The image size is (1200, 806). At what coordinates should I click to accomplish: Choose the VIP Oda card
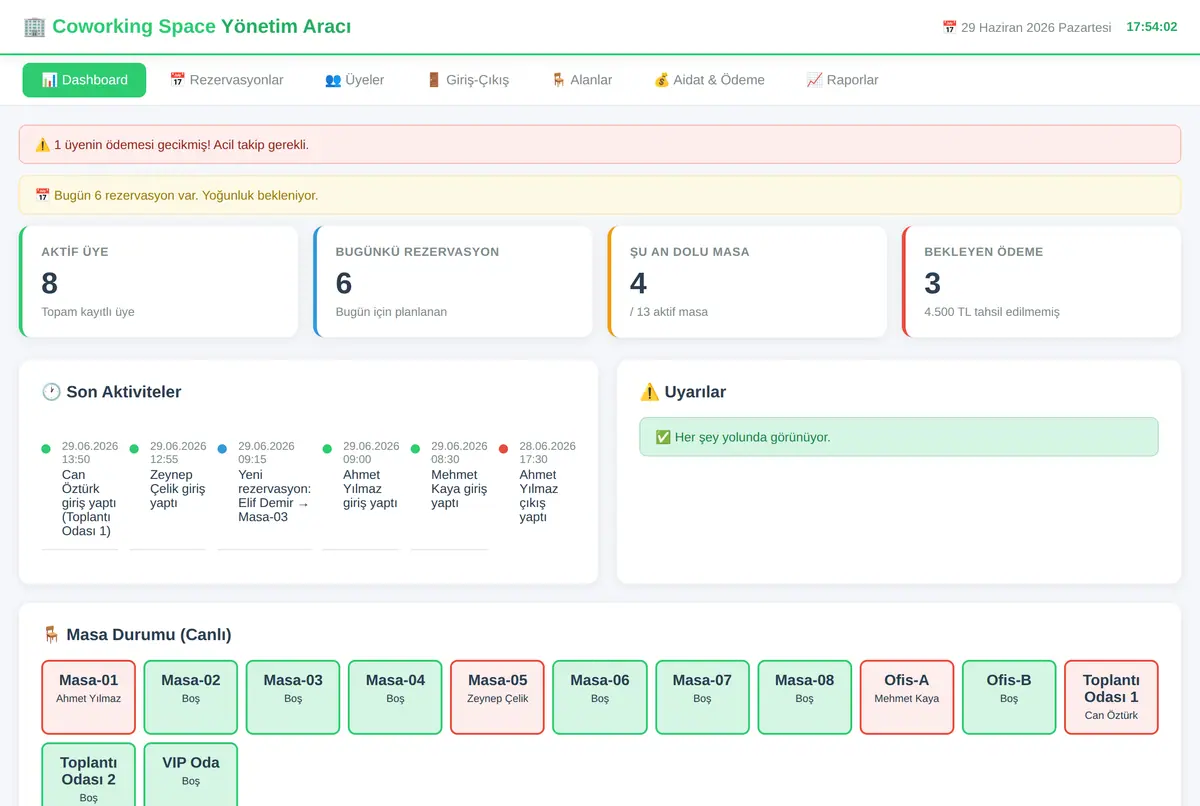pyautogui.click(x=191, y=774)
